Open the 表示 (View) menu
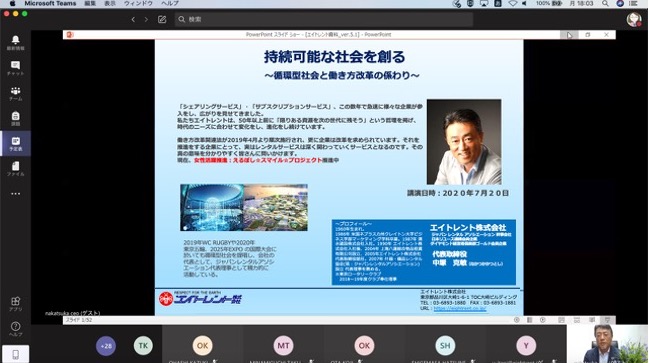This screenshot has height=363, width=649. click(110, 3)
